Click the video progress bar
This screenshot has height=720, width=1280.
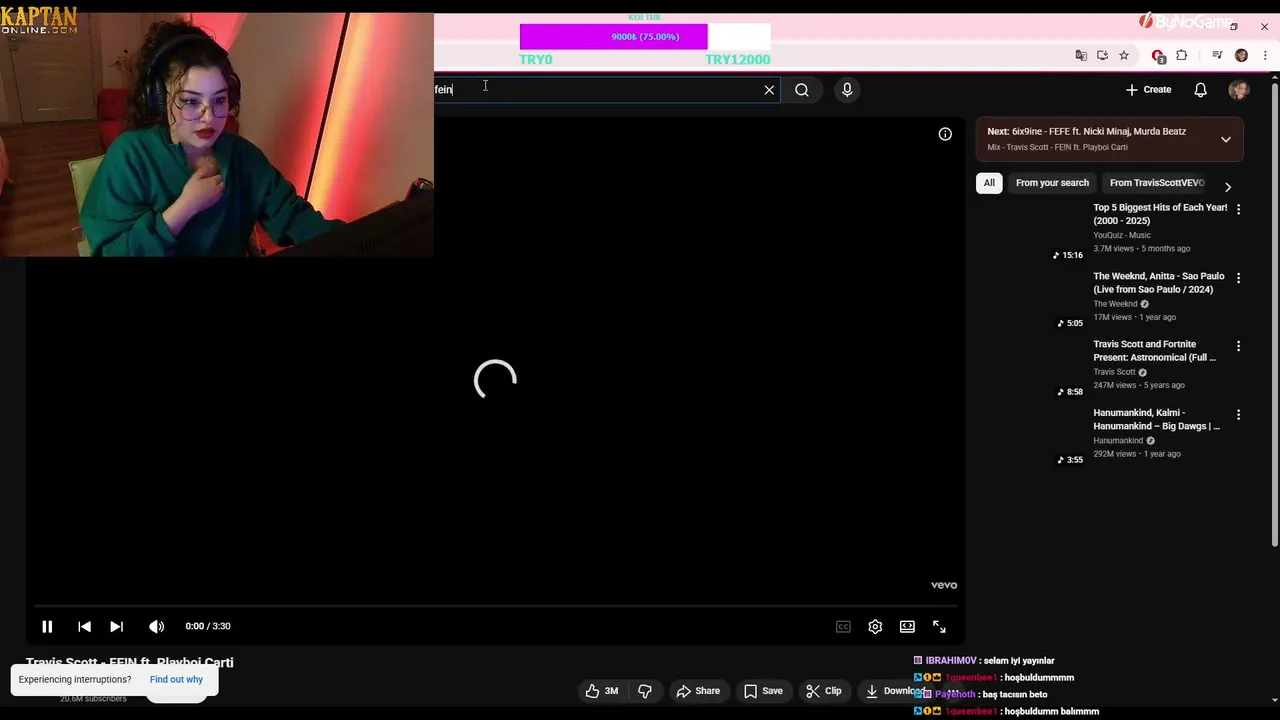495,606
